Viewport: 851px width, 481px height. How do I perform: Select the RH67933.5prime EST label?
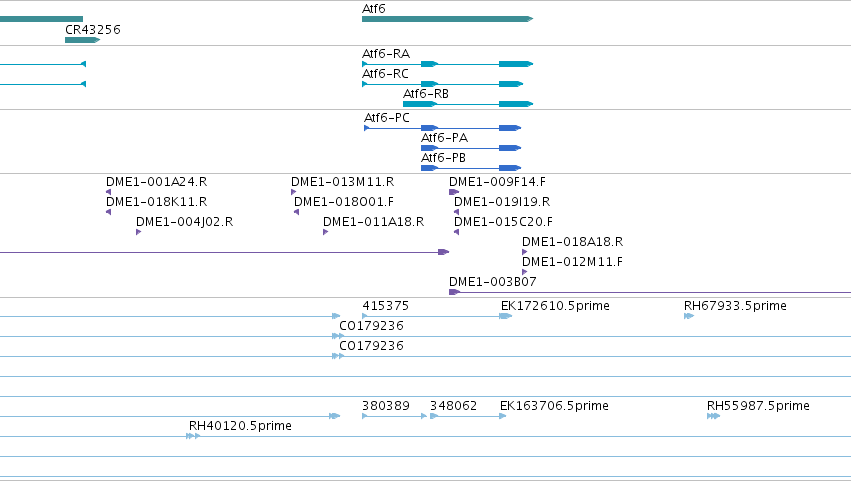pos(735,306)
